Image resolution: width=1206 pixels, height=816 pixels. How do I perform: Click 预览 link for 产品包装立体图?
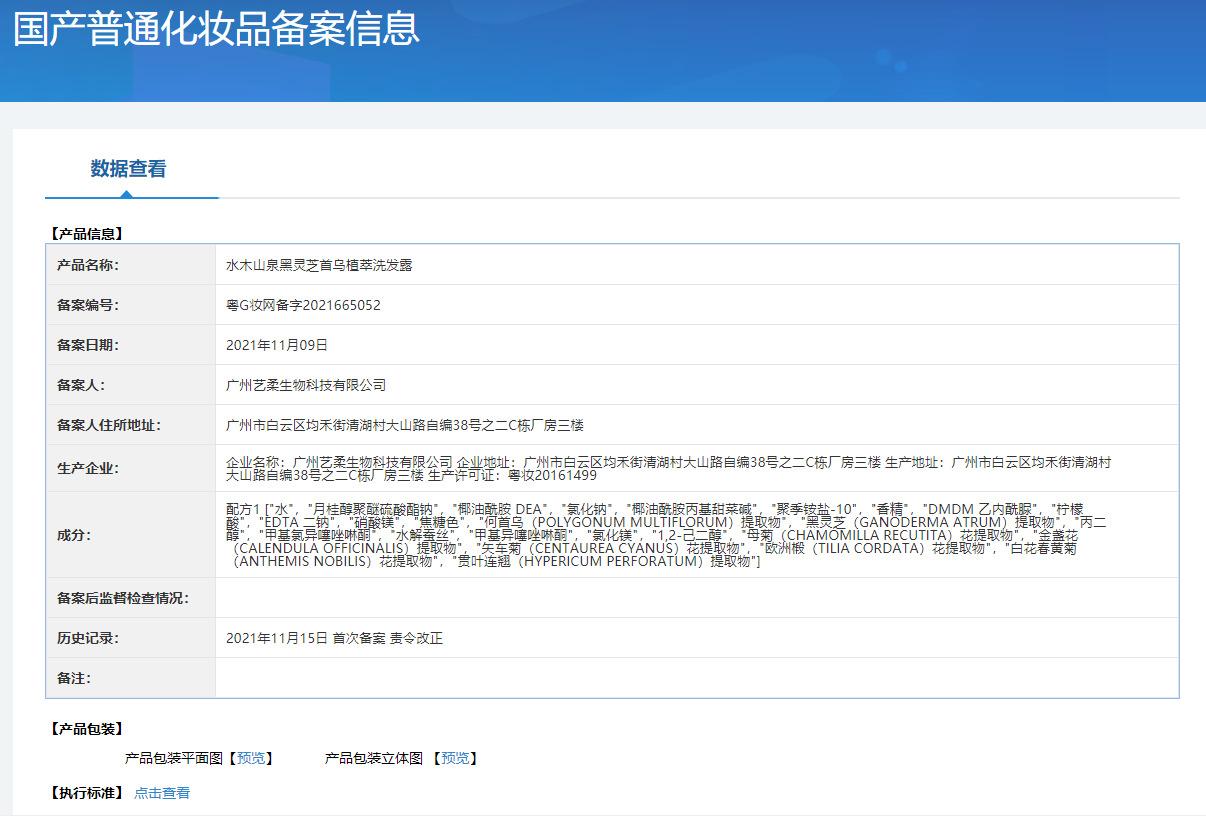tap(455, 758)
